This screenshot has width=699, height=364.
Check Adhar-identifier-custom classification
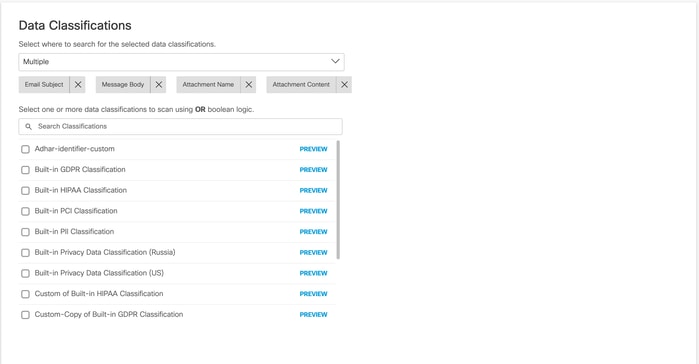coord(25,149)
